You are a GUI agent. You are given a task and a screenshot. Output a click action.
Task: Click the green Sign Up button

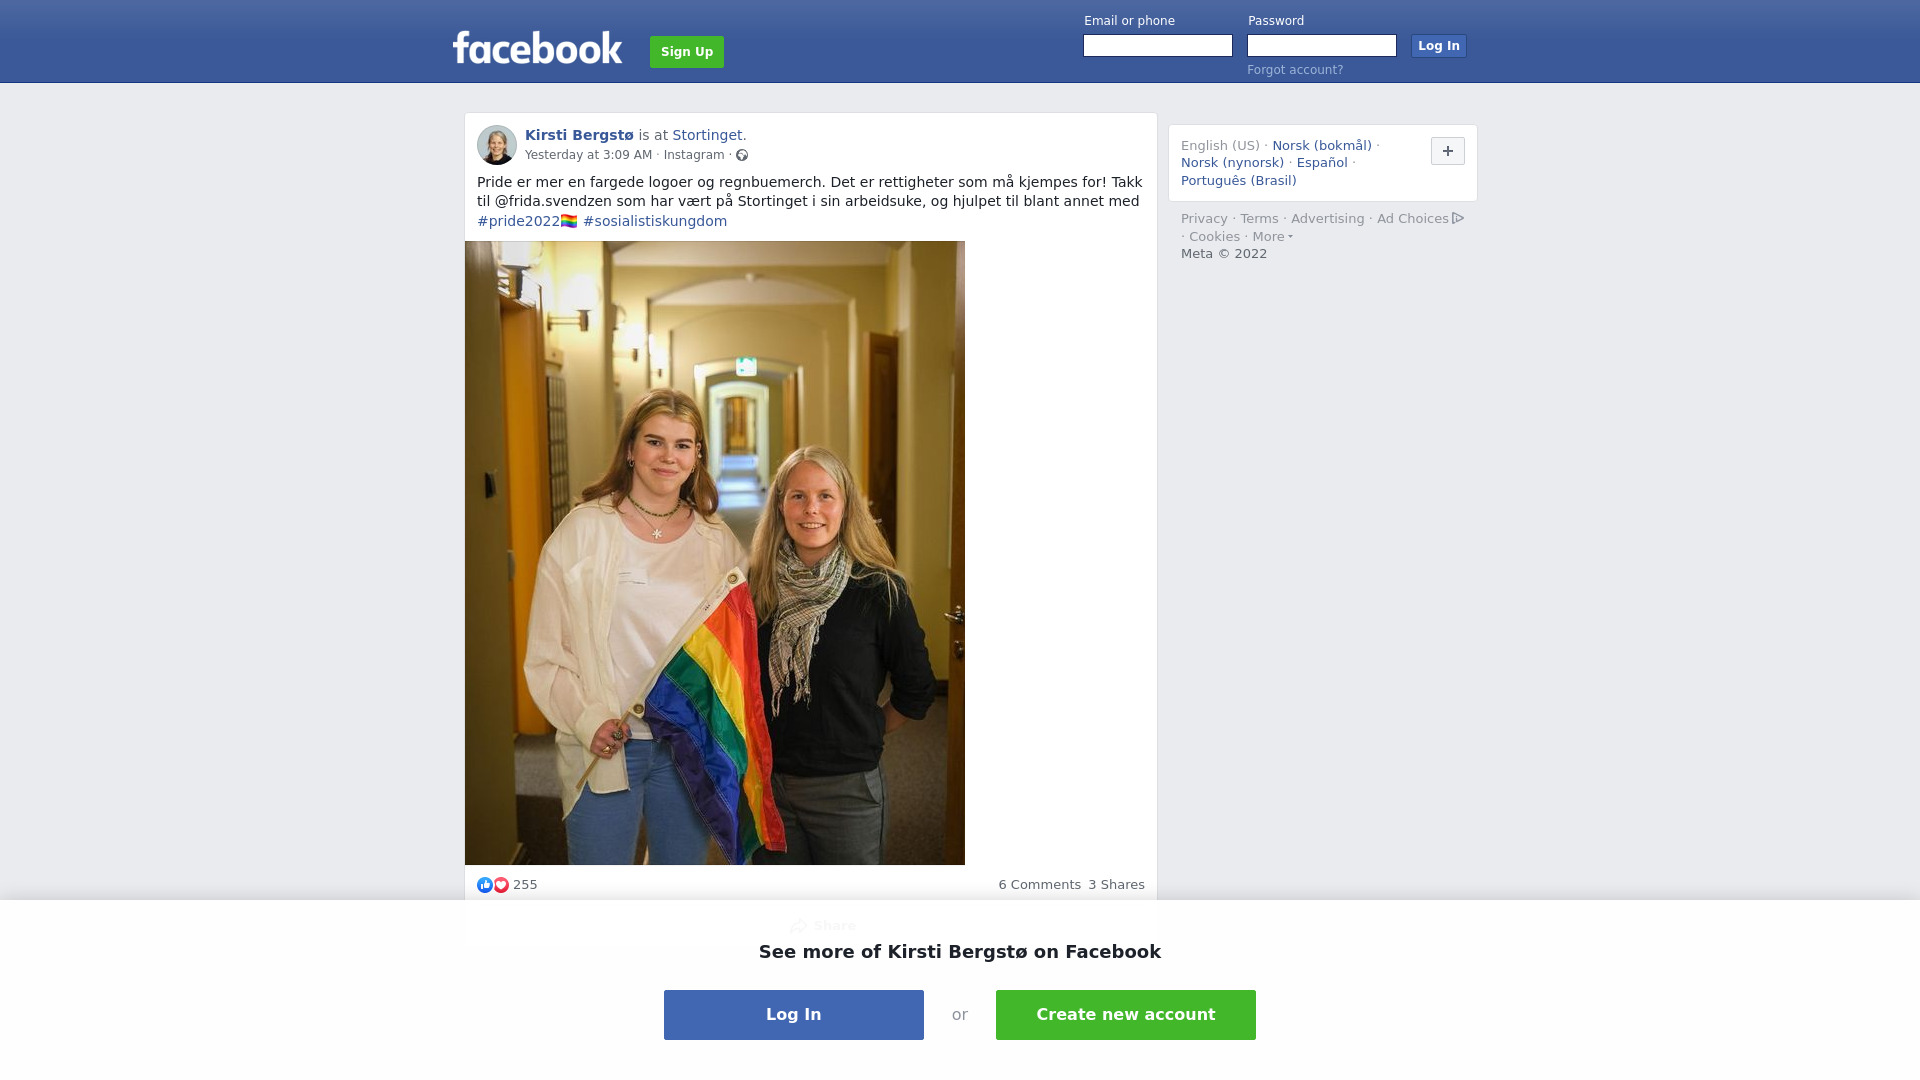[x=687, y=52]
